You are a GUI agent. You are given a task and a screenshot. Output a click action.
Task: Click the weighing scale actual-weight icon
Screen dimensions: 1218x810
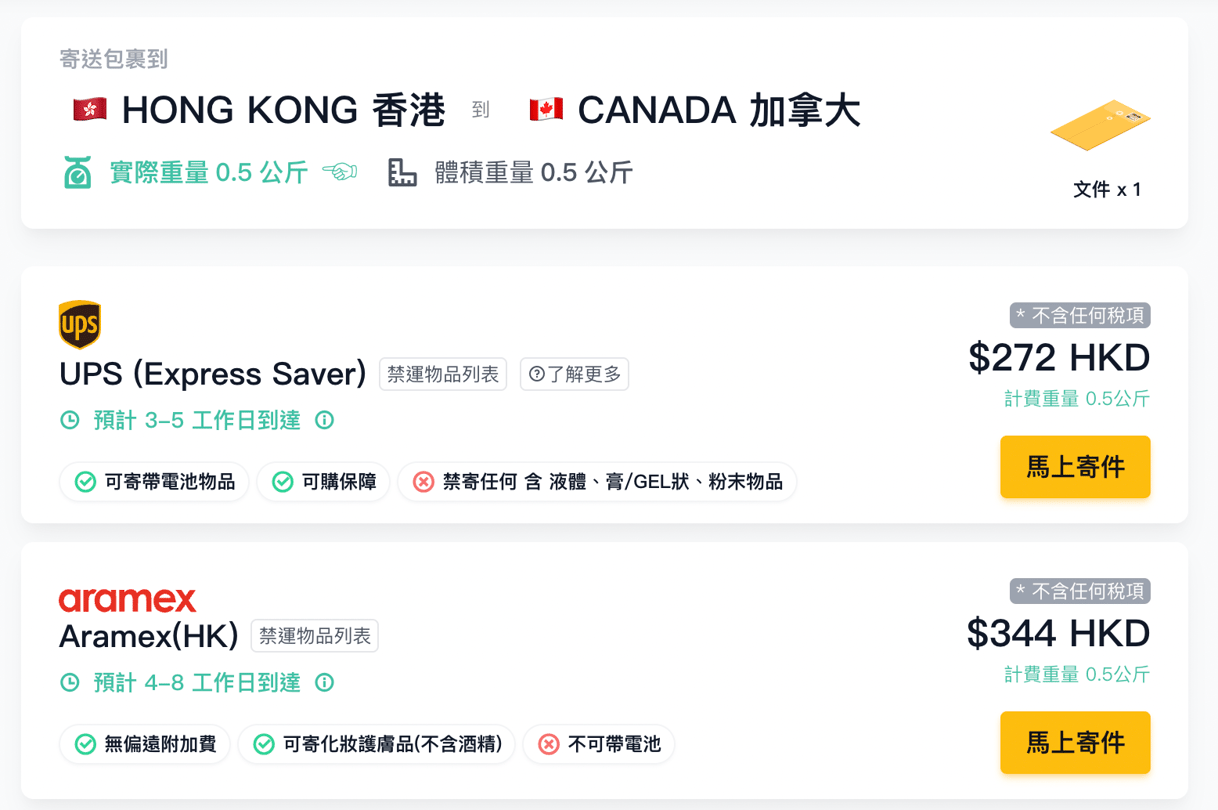(77, 173)
